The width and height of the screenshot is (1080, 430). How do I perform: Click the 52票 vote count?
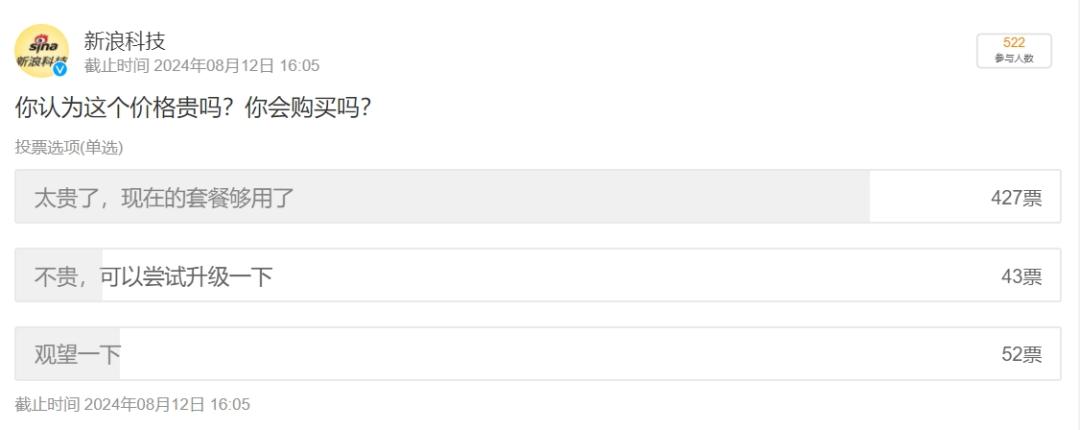click(1021, 355)
